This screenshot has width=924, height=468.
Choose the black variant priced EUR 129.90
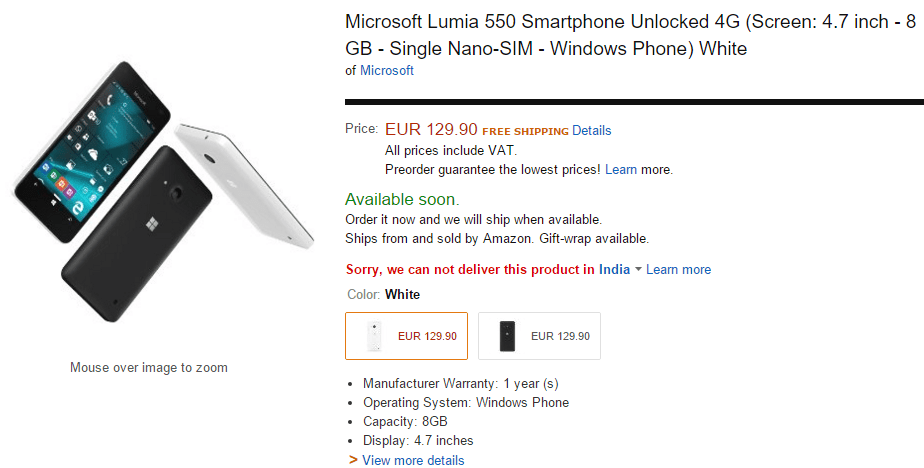pyautogui.click(x=539, y=336)
